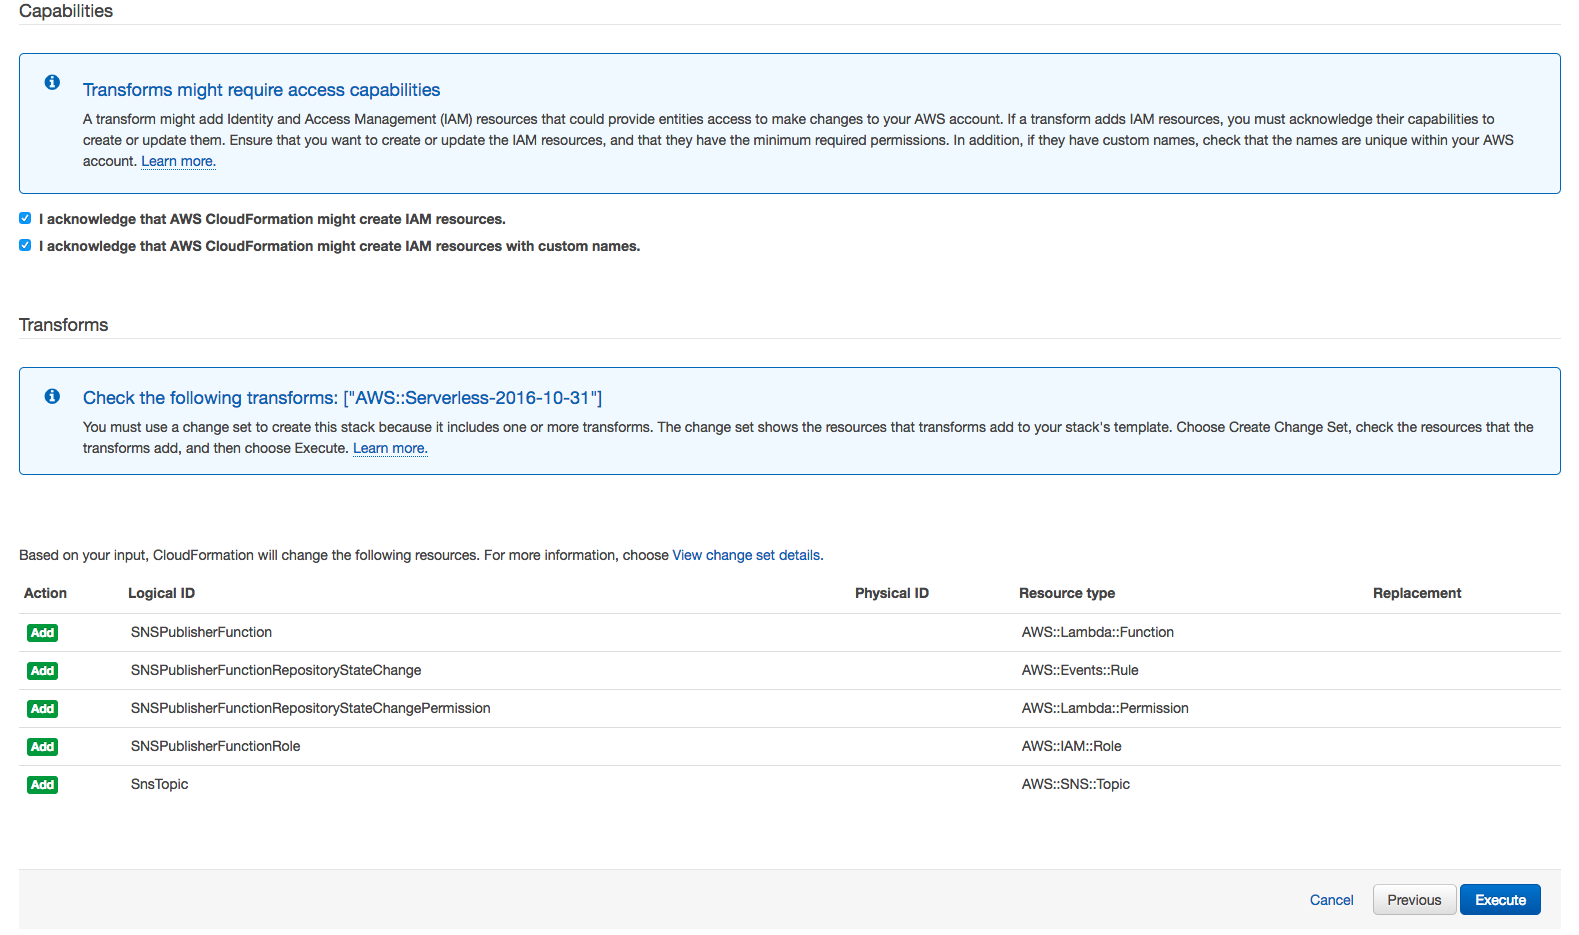This screenshot has width=1579, height=935.
Task: Click the Resource type column header
Action: click(1066, 593)
